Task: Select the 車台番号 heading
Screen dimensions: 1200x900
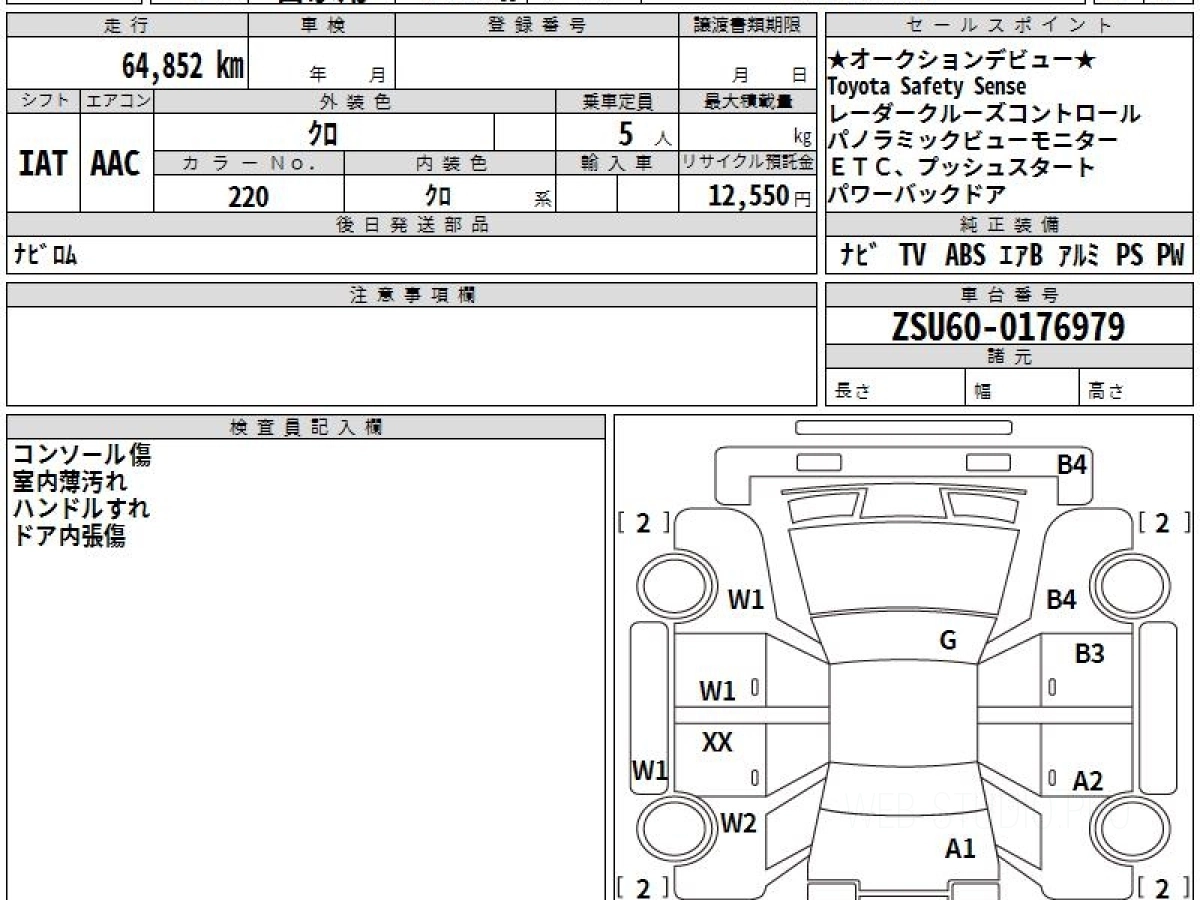Action: [x=1009, y=295]
